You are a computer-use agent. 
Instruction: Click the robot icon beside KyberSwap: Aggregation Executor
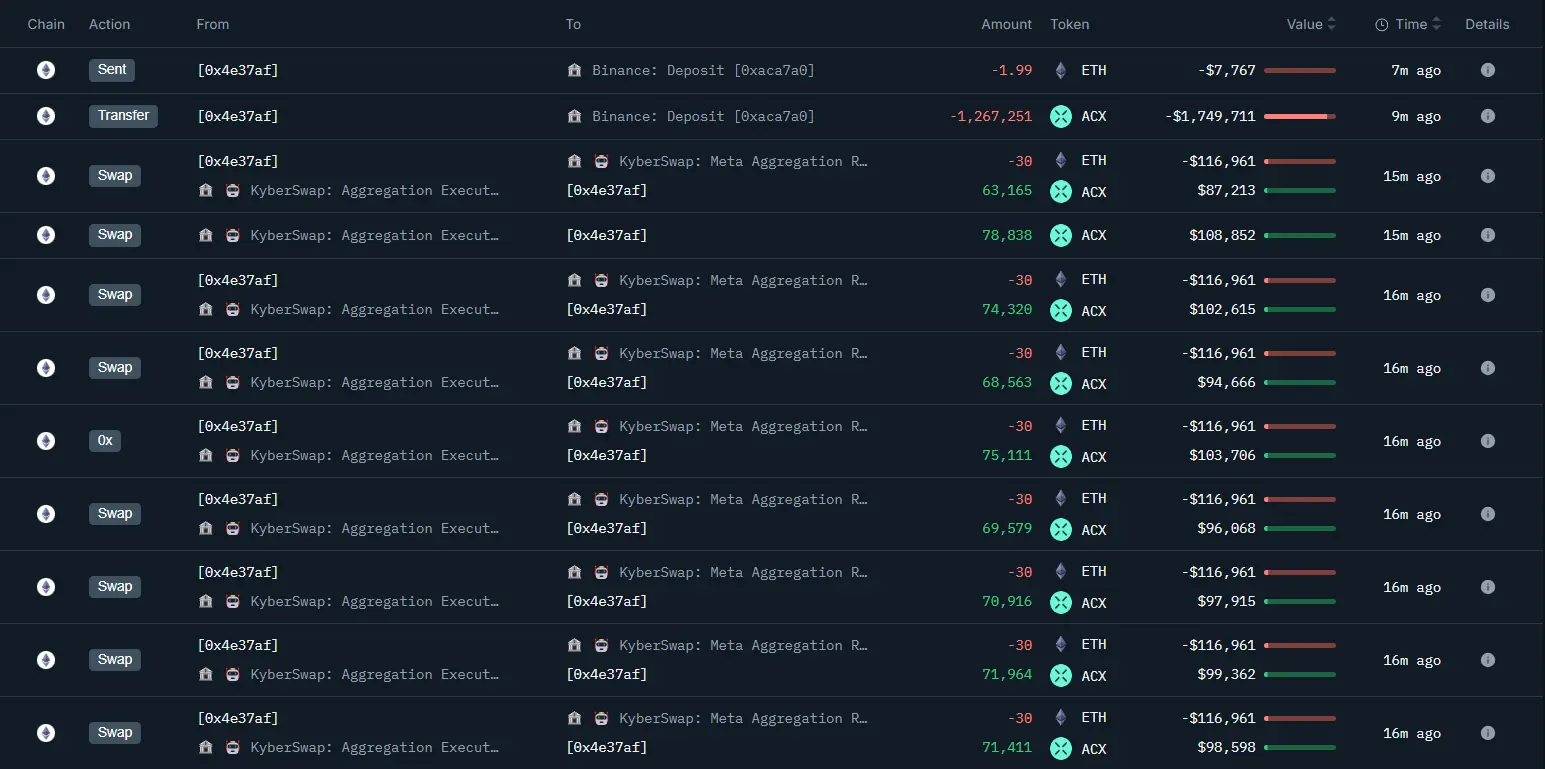point(232,190)
